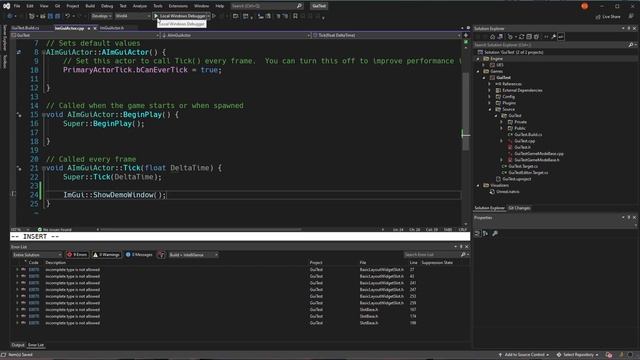Screen dimensions: 640x360
Task: Toggle auto-hide pin on Solution Explorer panel
Action: point(629,29)
